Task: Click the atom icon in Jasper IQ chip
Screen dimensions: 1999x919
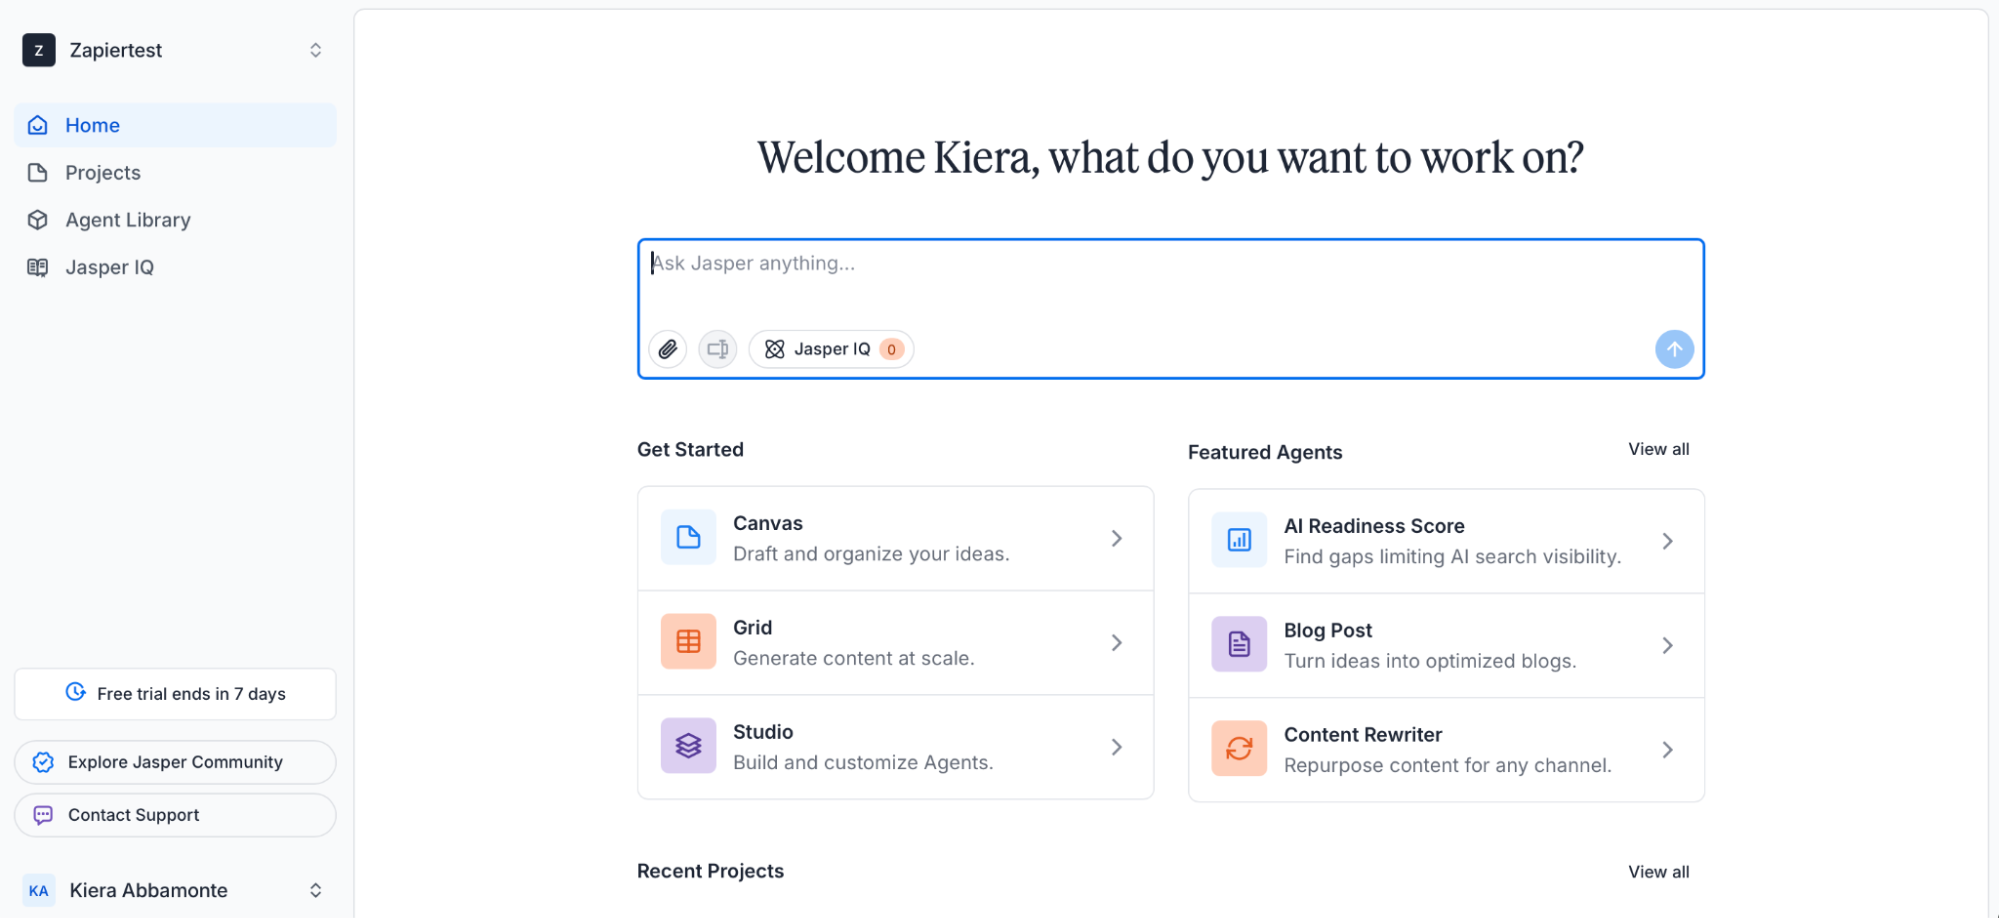Action: click(x=775, y=349)
